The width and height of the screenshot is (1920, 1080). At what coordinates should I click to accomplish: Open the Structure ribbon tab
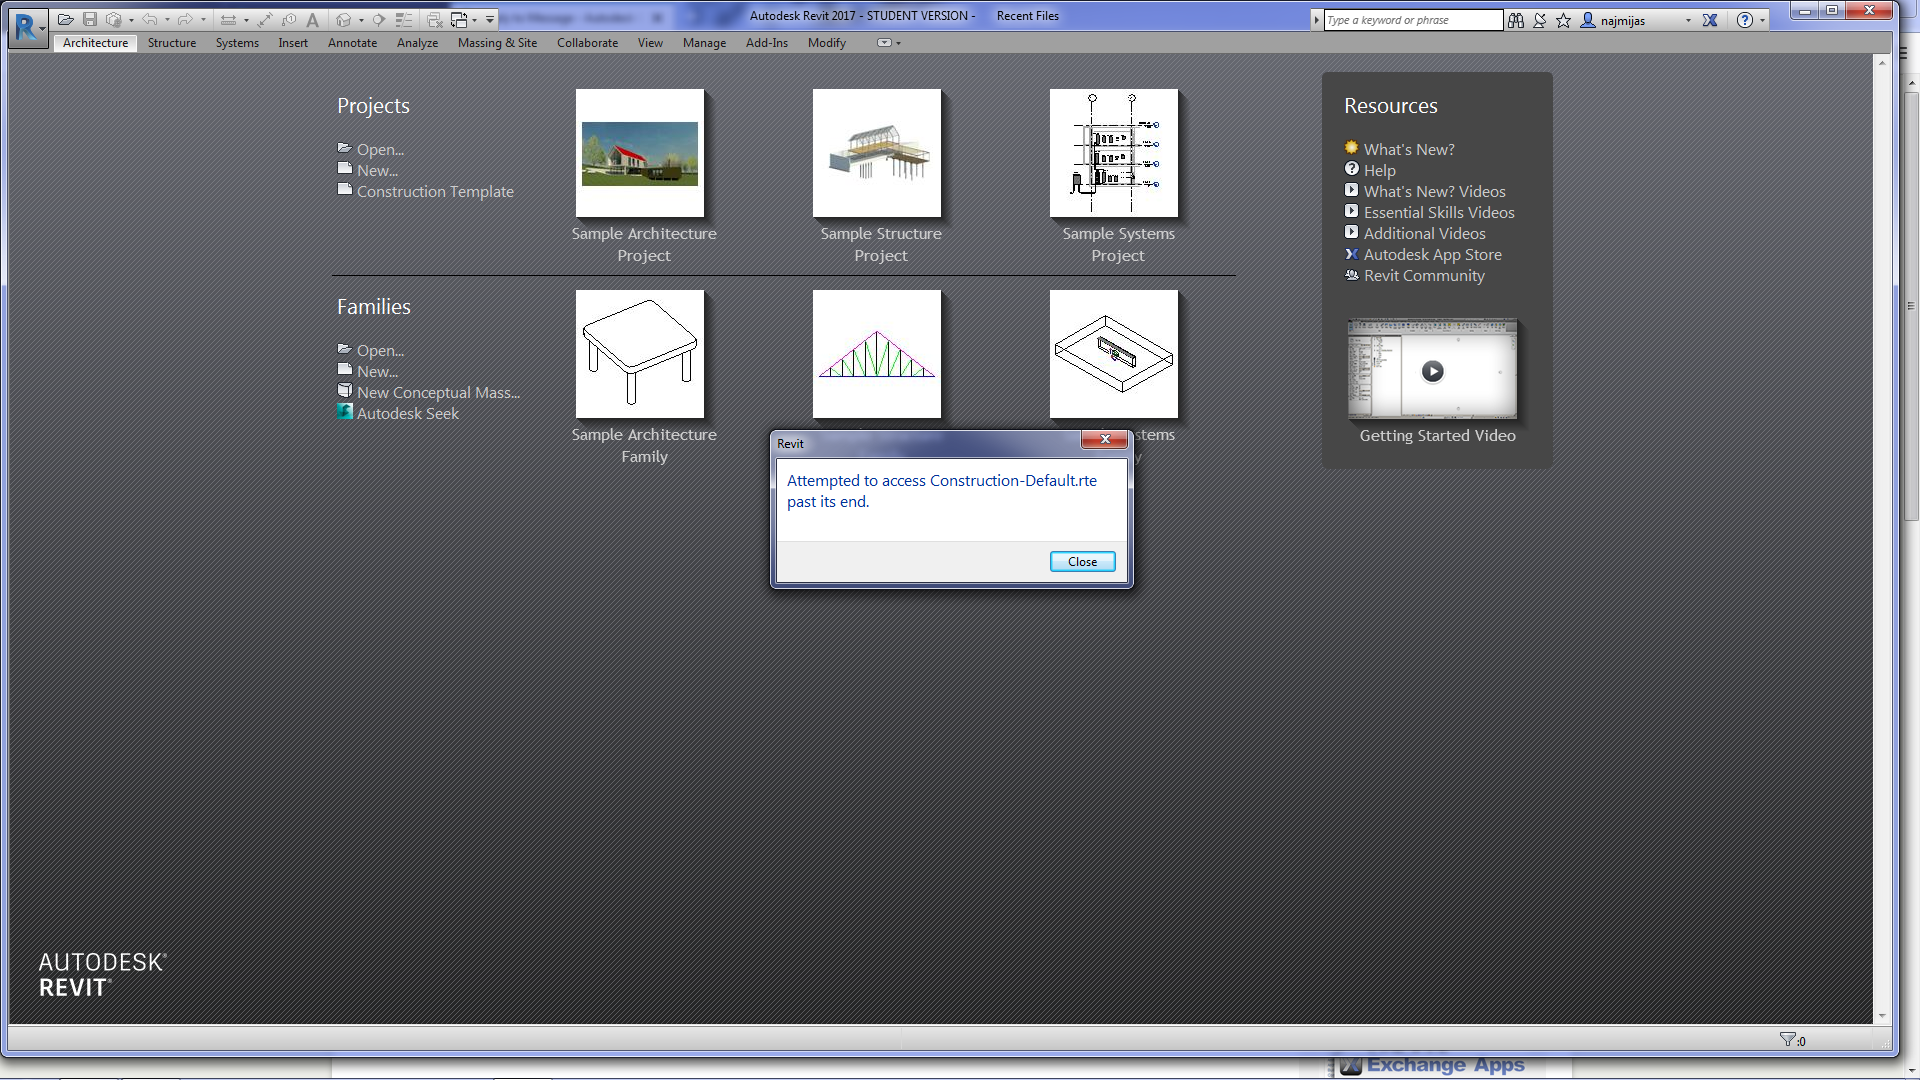coord(172,43)
